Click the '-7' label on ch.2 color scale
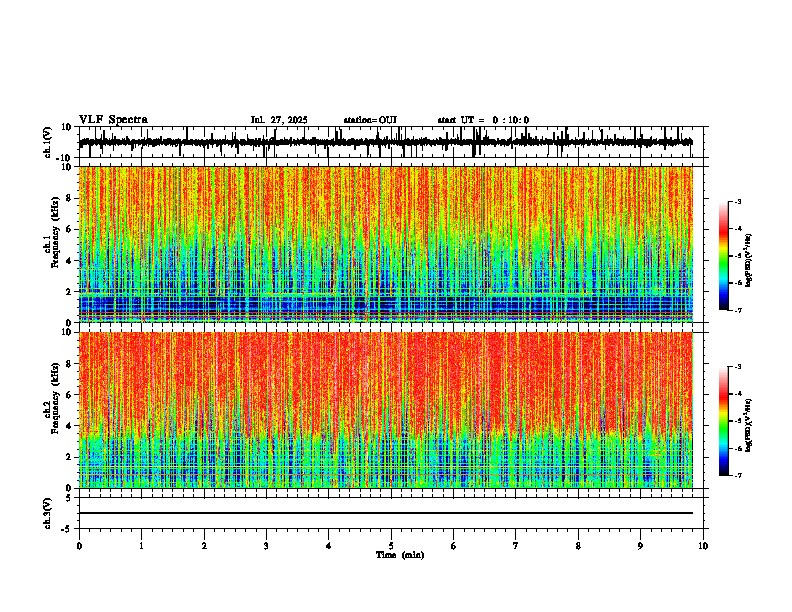Viewport: 792px width, 612px height. 737,475
